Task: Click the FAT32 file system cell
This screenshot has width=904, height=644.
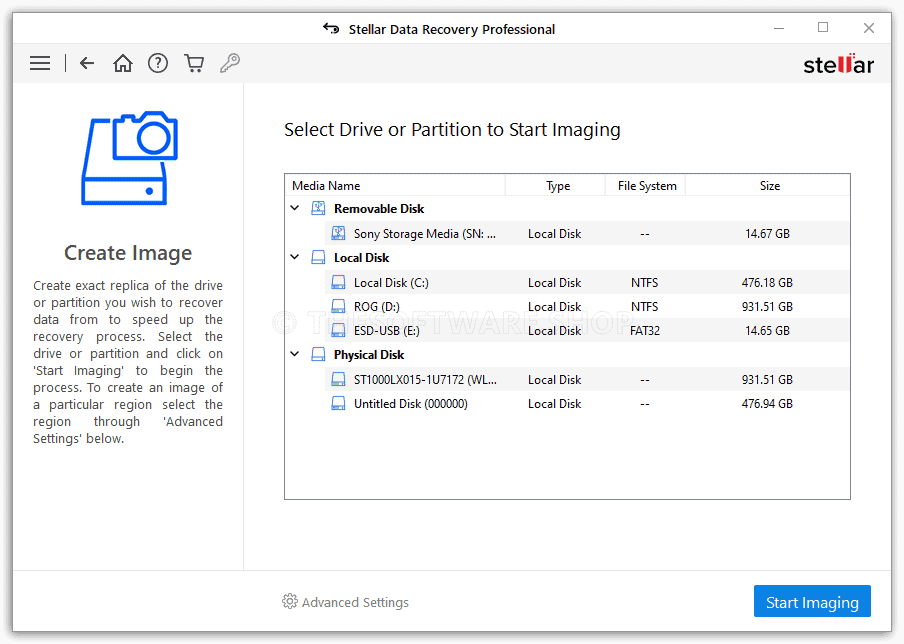Action: 645,331
